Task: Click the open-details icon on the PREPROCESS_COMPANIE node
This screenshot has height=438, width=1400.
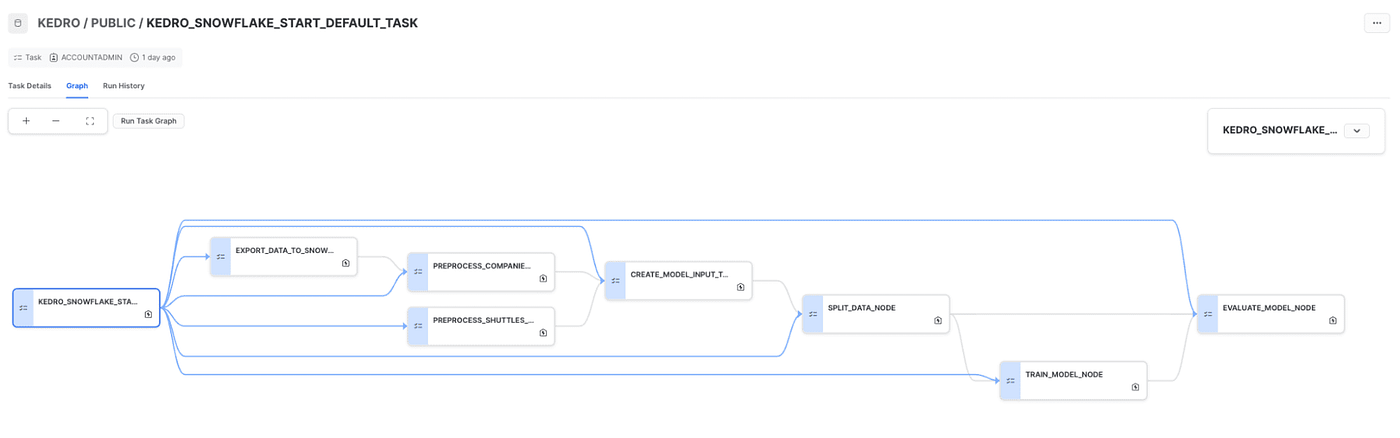Action: pos(543,279)
